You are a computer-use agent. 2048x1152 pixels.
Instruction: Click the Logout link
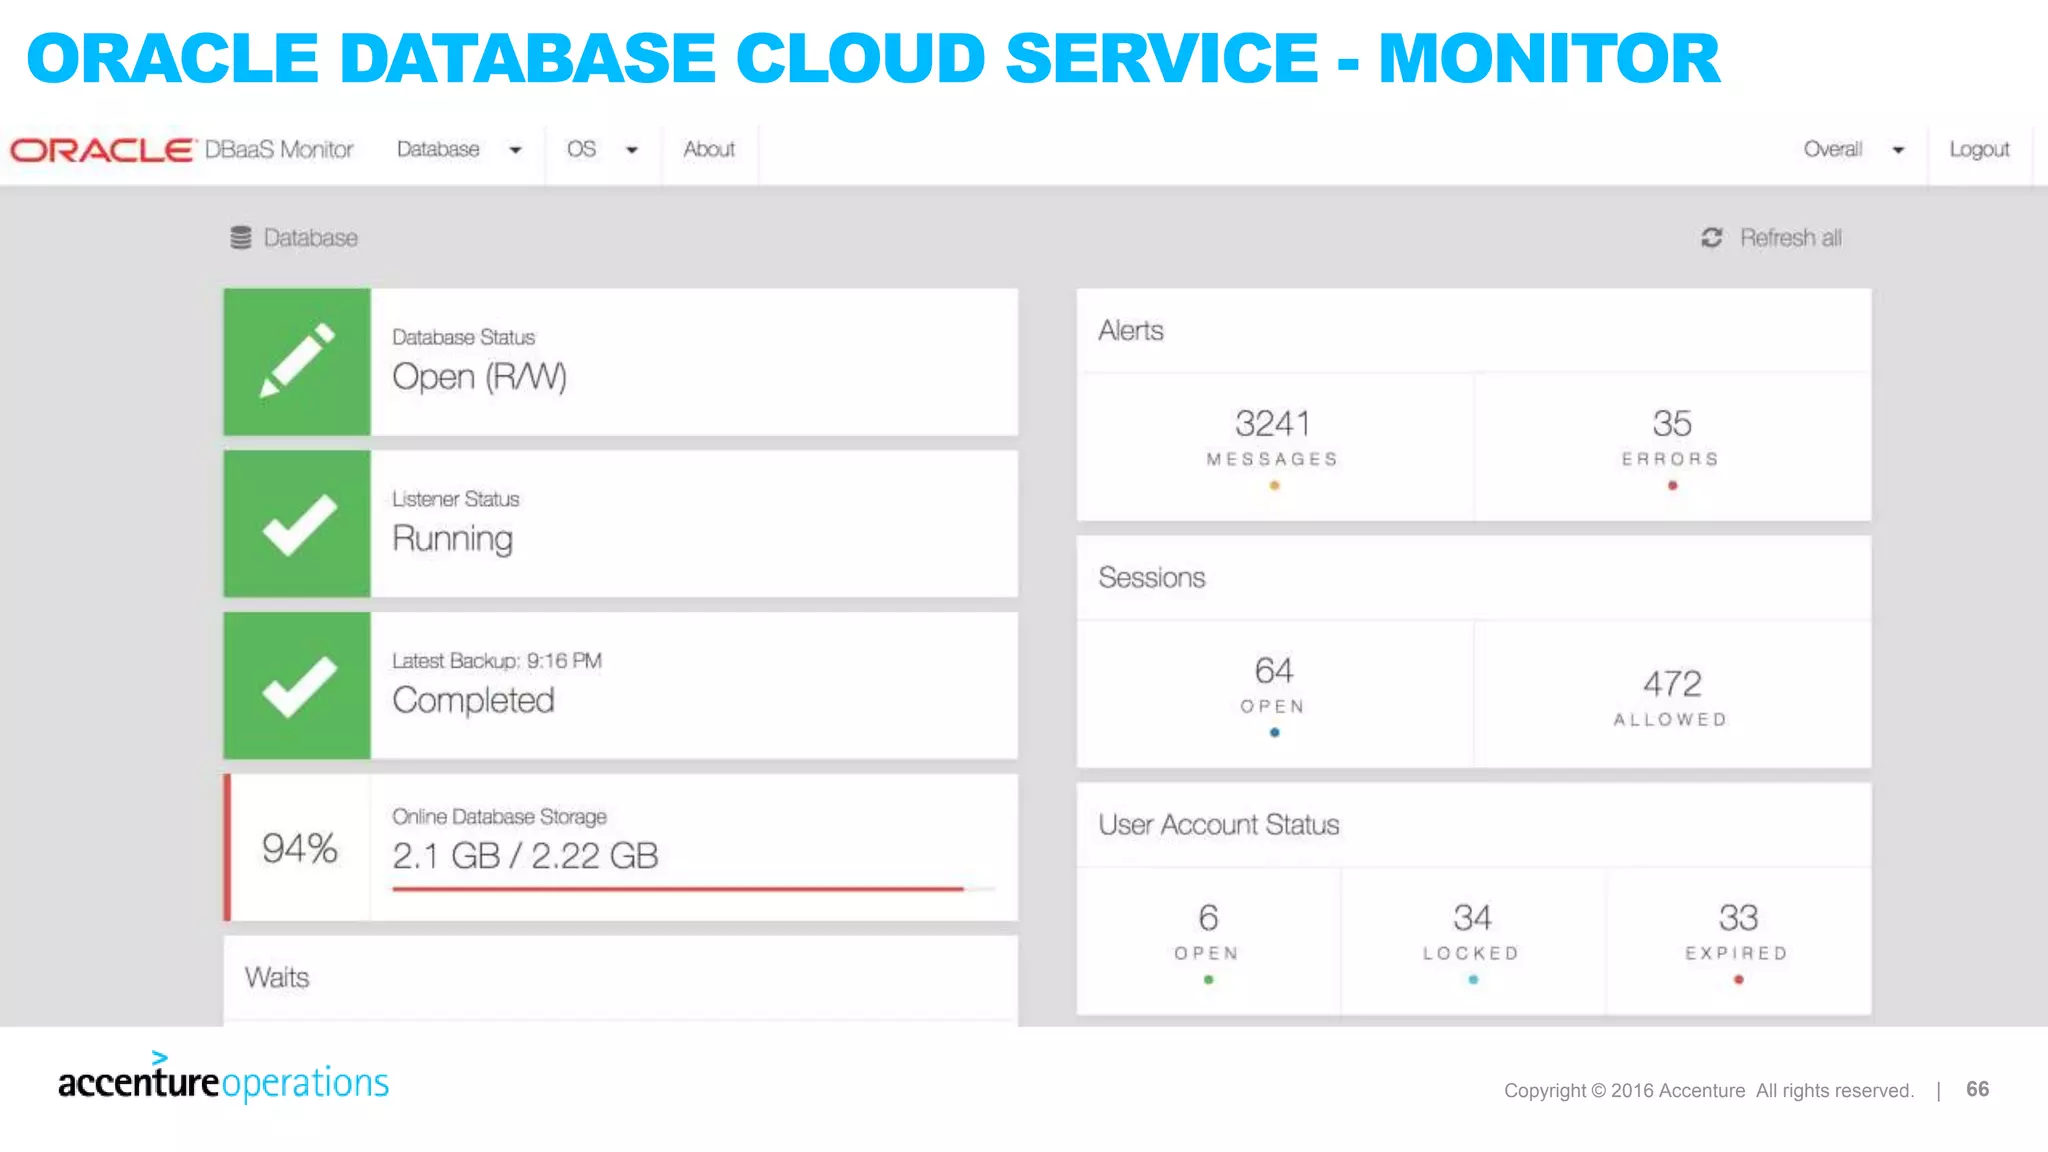coord(1979,150)
